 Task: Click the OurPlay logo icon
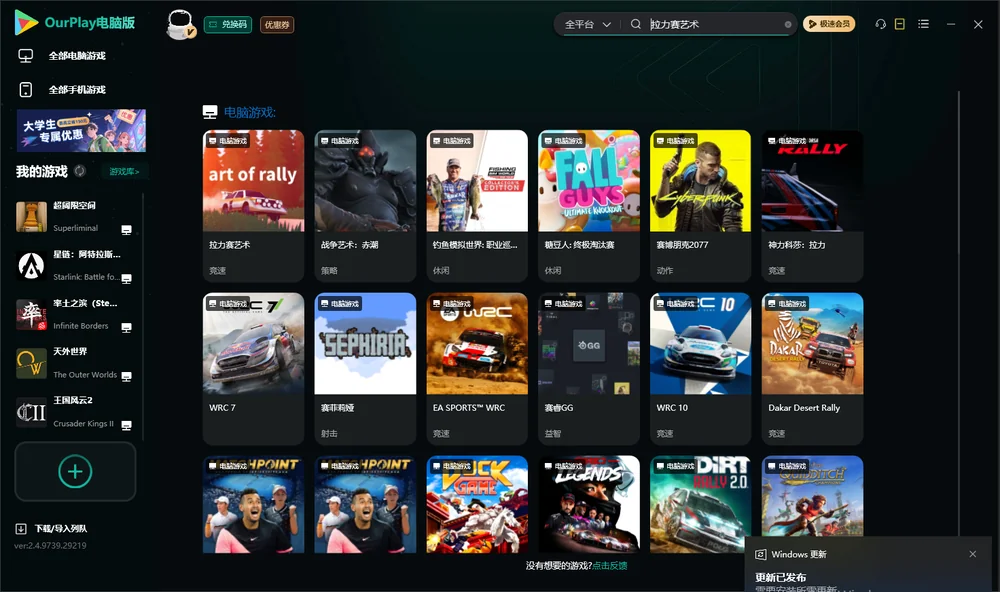click(26, 22)
